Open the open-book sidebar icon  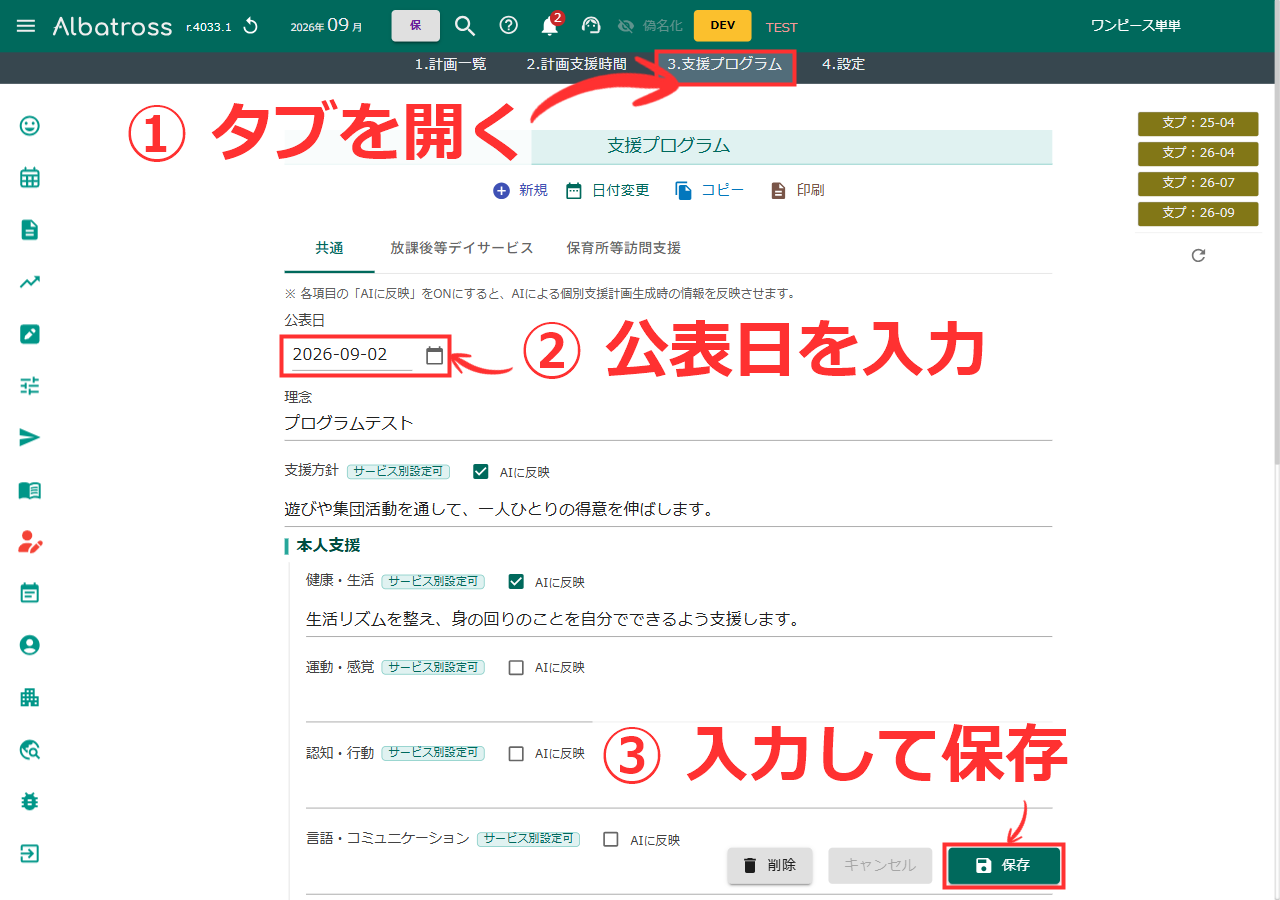coord(30,490)
